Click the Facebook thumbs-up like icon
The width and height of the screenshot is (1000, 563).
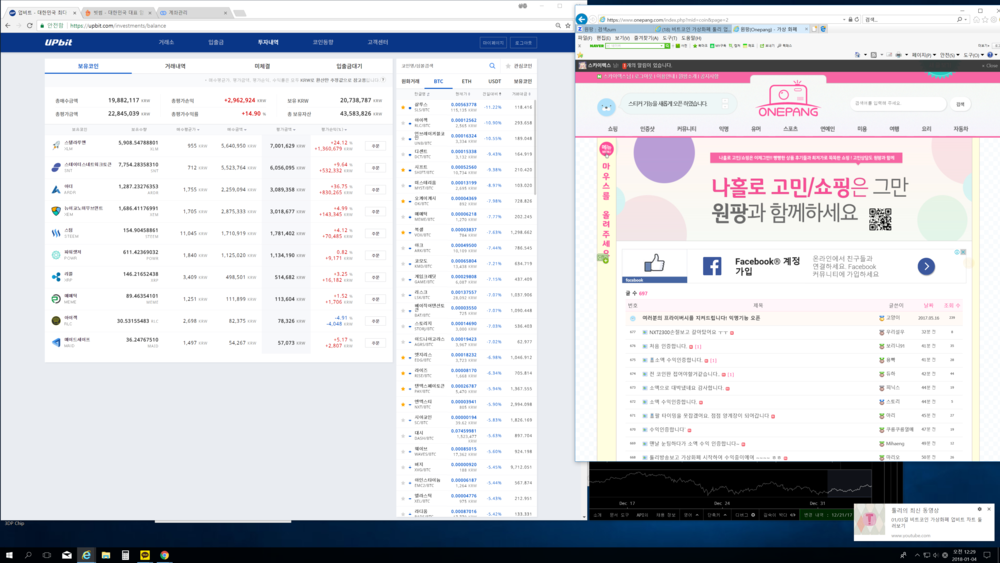pos(655,263)
